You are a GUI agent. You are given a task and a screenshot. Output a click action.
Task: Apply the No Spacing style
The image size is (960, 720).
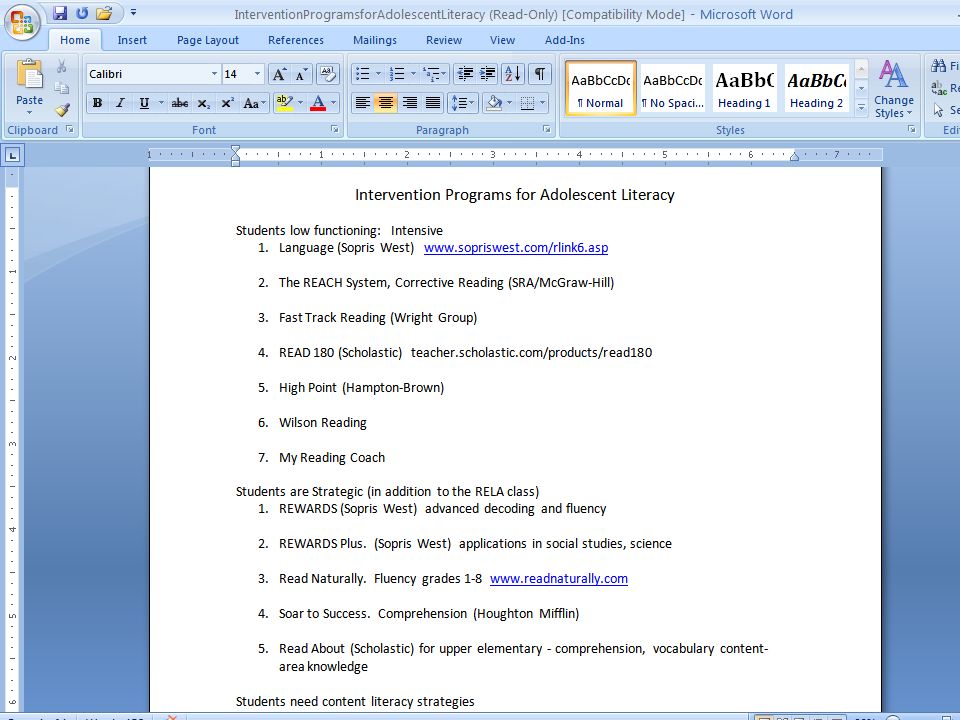coord(672,88)
